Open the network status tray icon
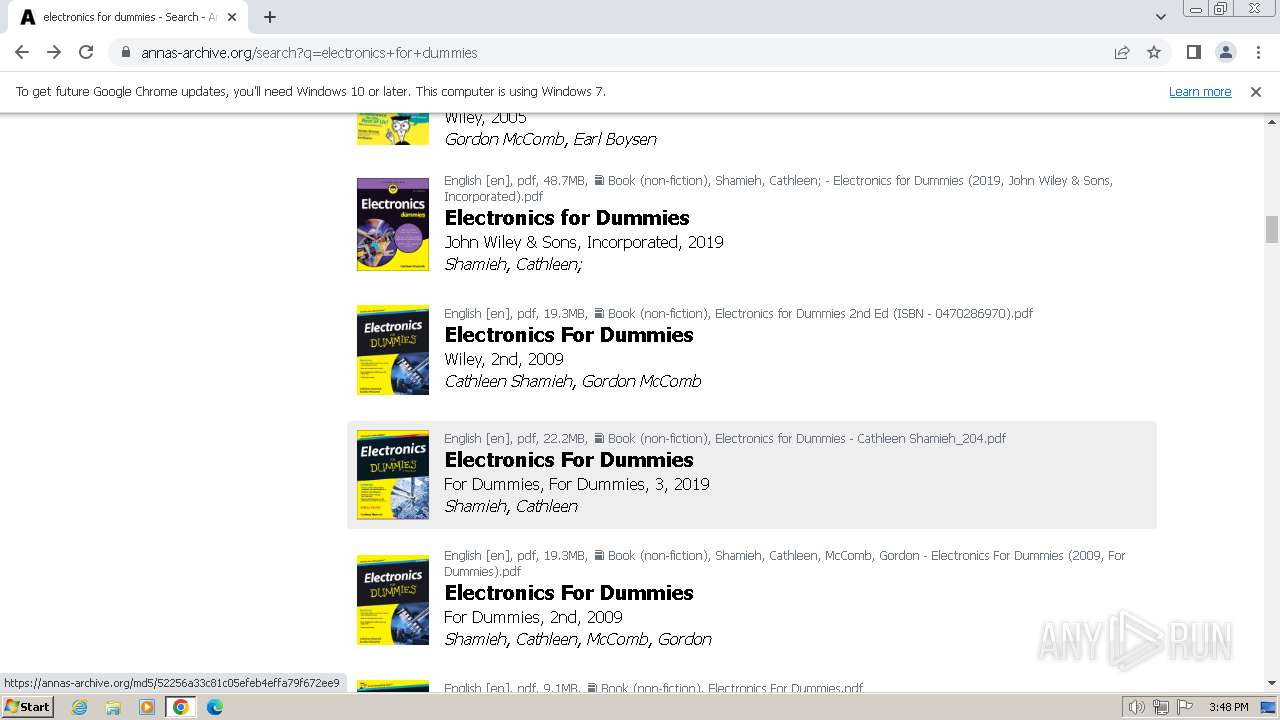Image resolution: width=1280 pixels, height=720 pixels. [1161, 707]
